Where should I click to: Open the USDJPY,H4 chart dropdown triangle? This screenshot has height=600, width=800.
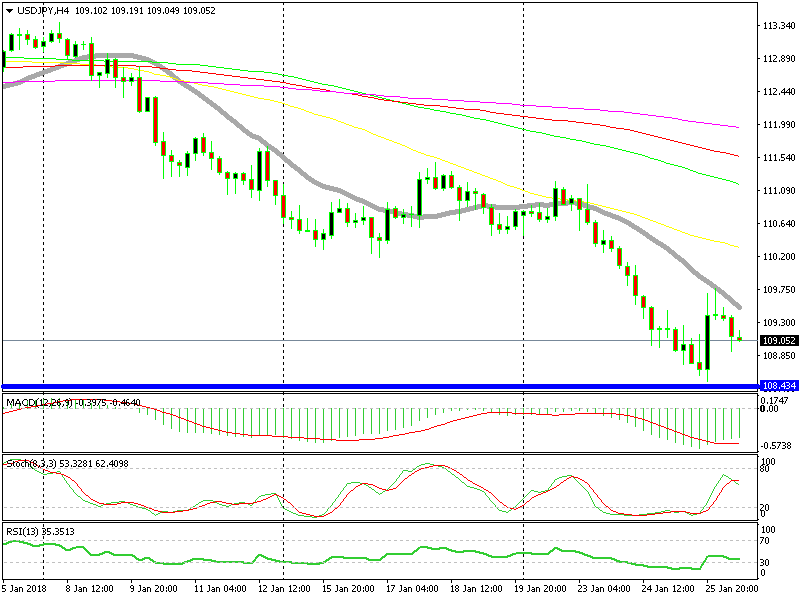tap(9, 11)
